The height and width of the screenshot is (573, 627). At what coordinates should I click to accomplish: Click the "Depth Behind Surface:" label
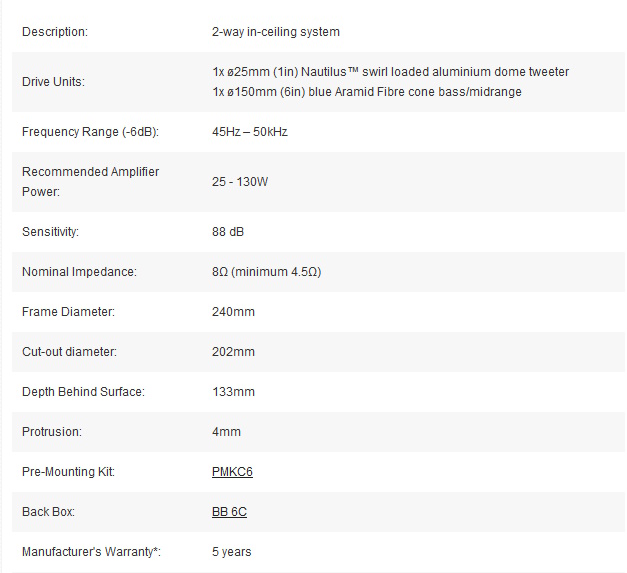tap(83, 392)
